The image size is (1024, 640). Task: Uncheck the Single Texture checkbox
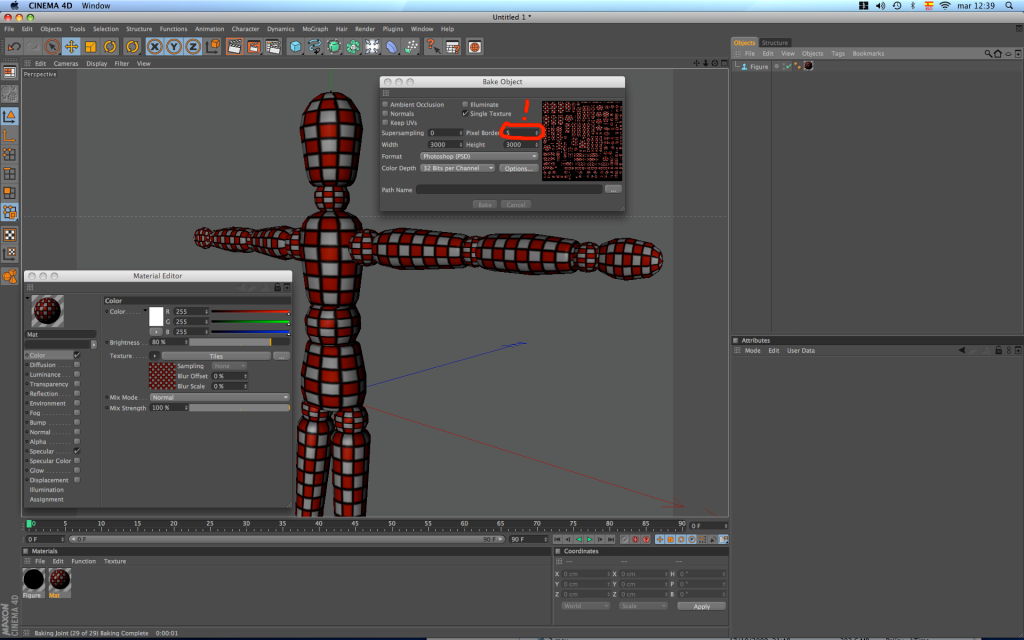coord(465,114)
